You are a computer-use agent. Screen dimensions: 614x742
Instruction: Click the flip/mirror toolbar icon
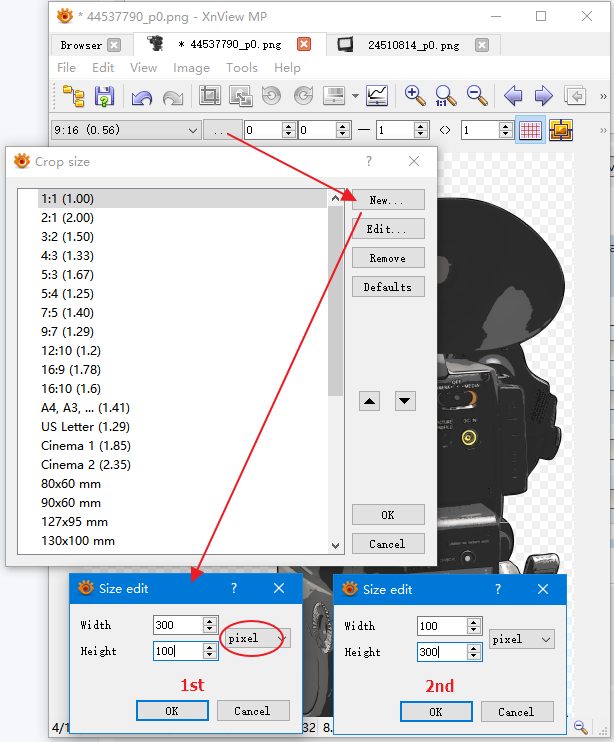pyautogui.click(x=334, y=96)
